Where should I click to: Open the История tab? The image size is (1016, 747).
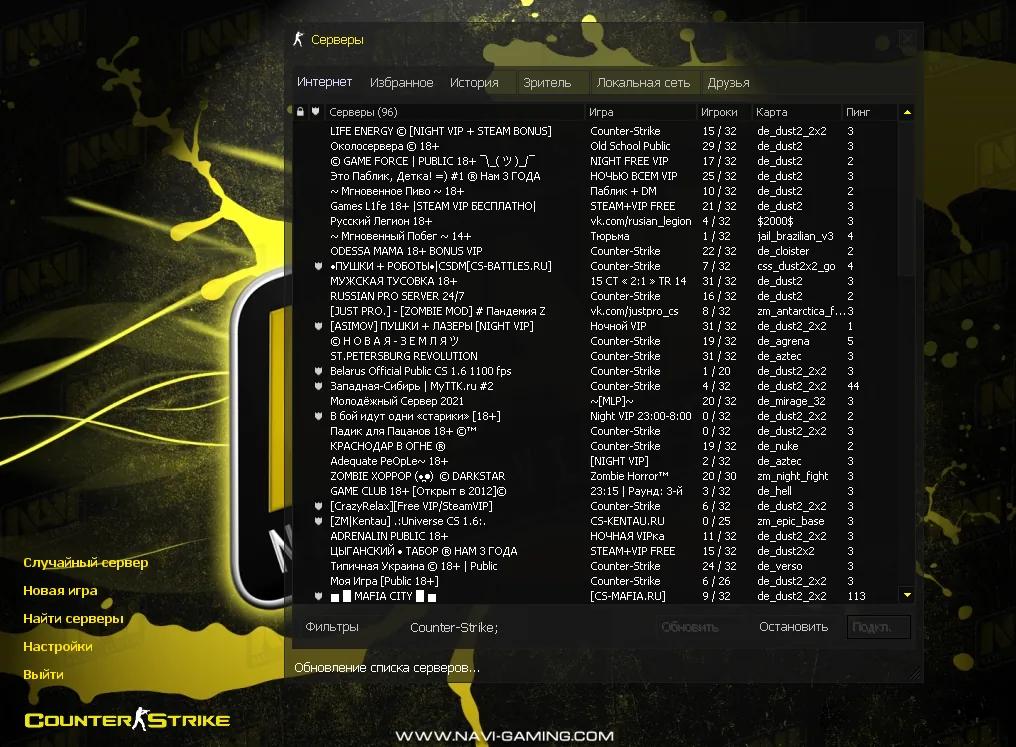point(474,82)
